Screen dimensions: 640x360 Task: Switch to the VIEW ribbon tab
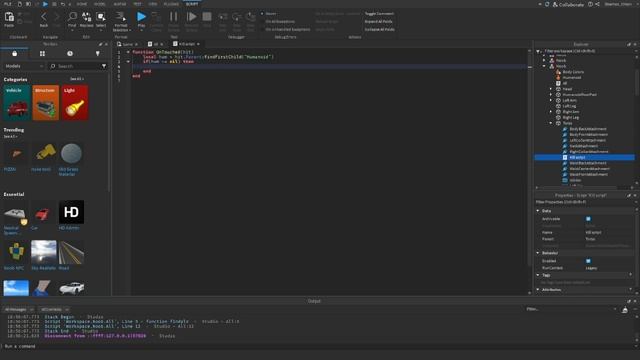tap(153, 4)
